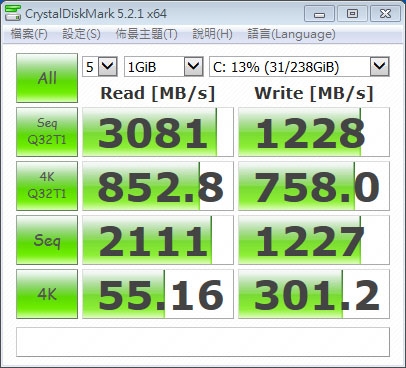Viewport: 406px width, 368px height.
Task: Click the Write [MB/s] column header
Action: [x=314, y=93]
